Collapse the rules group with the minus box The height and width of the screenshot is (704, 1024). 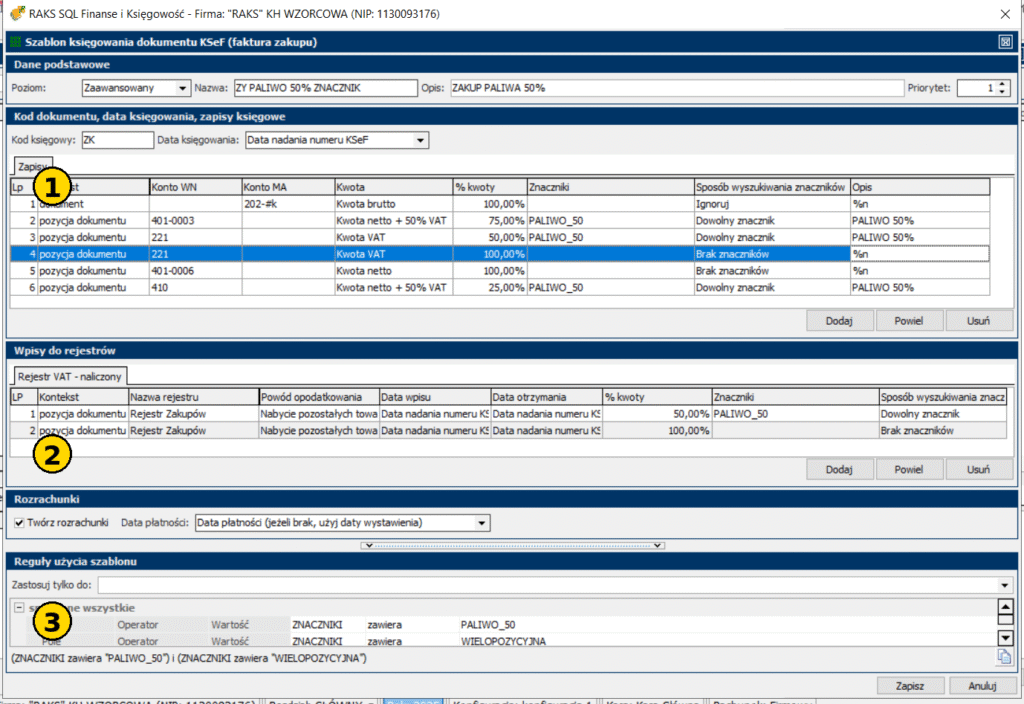click(19, 607)
